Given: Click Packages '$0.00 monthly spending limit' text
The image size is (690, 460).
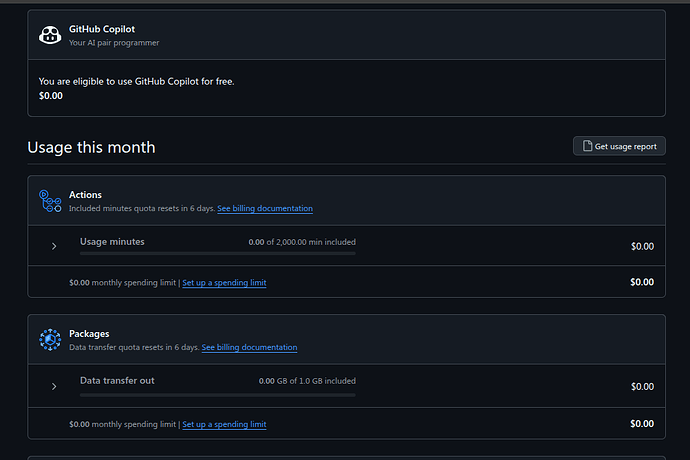Looking at the screenshot, I should tap(122, 424).
